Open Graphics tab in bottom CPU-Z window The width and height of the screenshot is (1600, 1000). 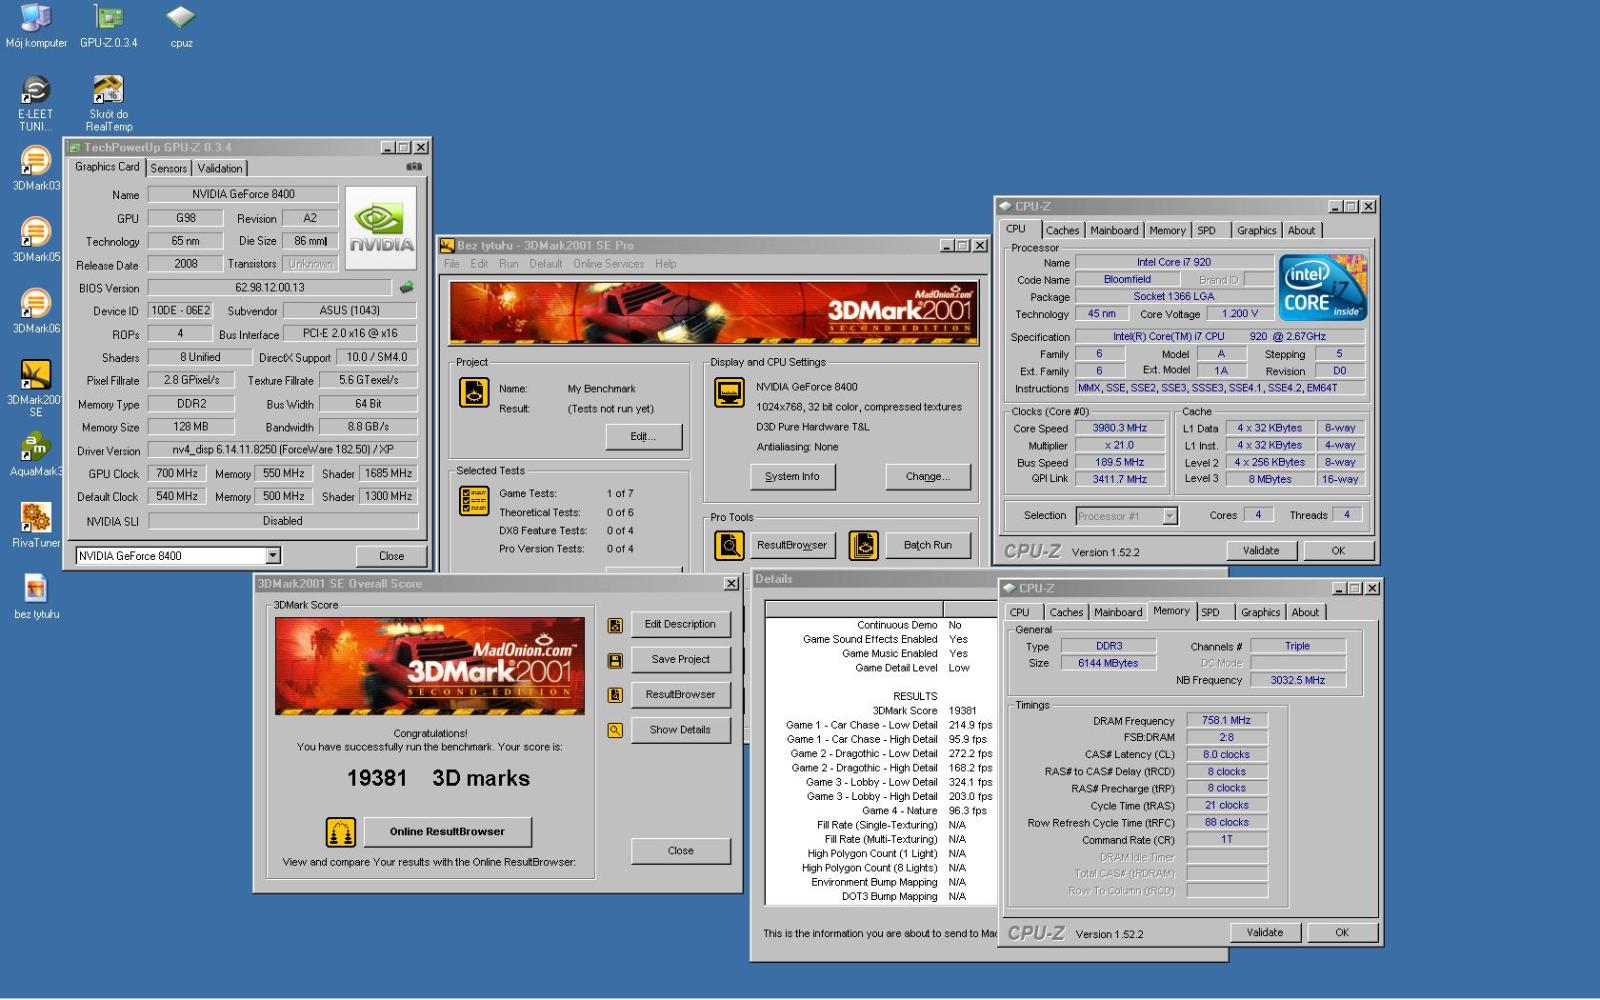point(1260,612)
